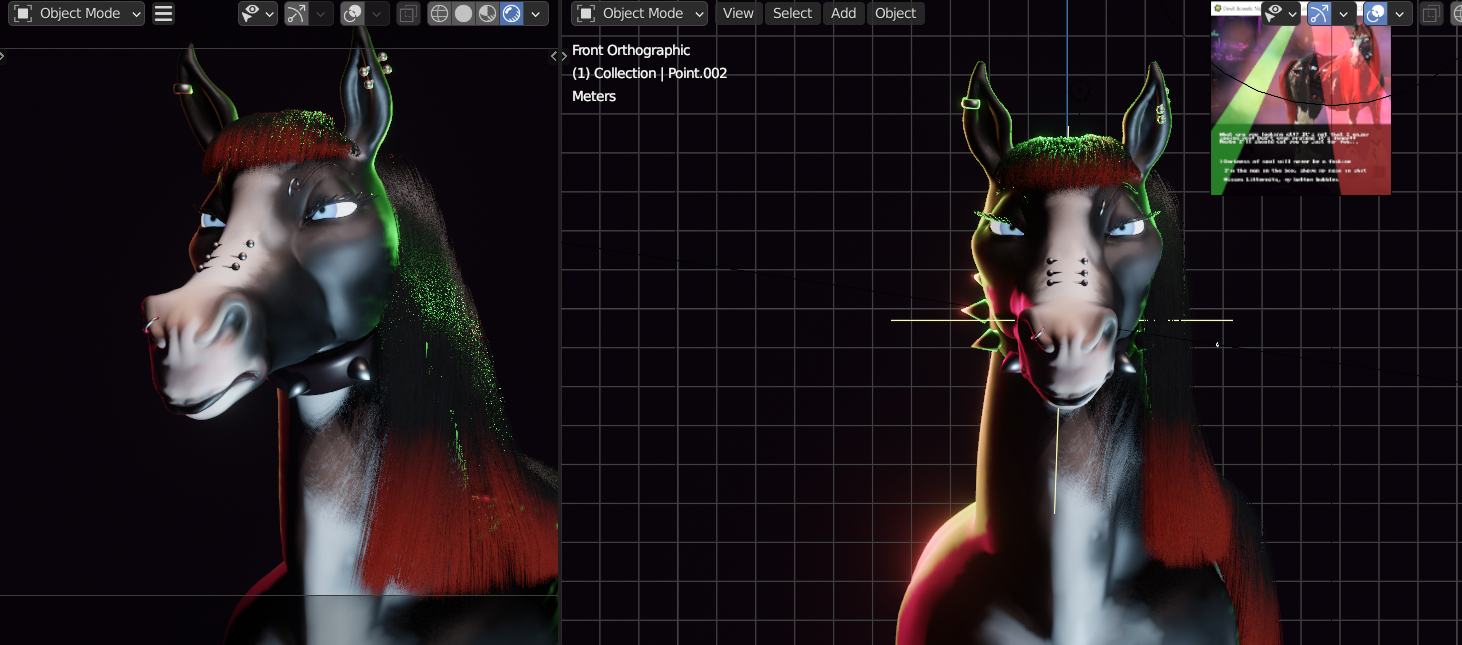Open the Object menu

(x=895, y=13)
